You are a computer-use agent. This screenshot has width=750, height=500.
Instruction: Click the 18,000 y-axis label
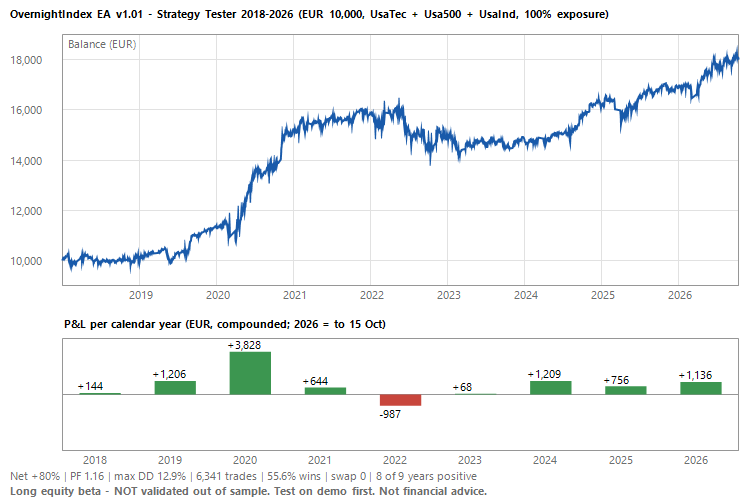coord(26,60)
